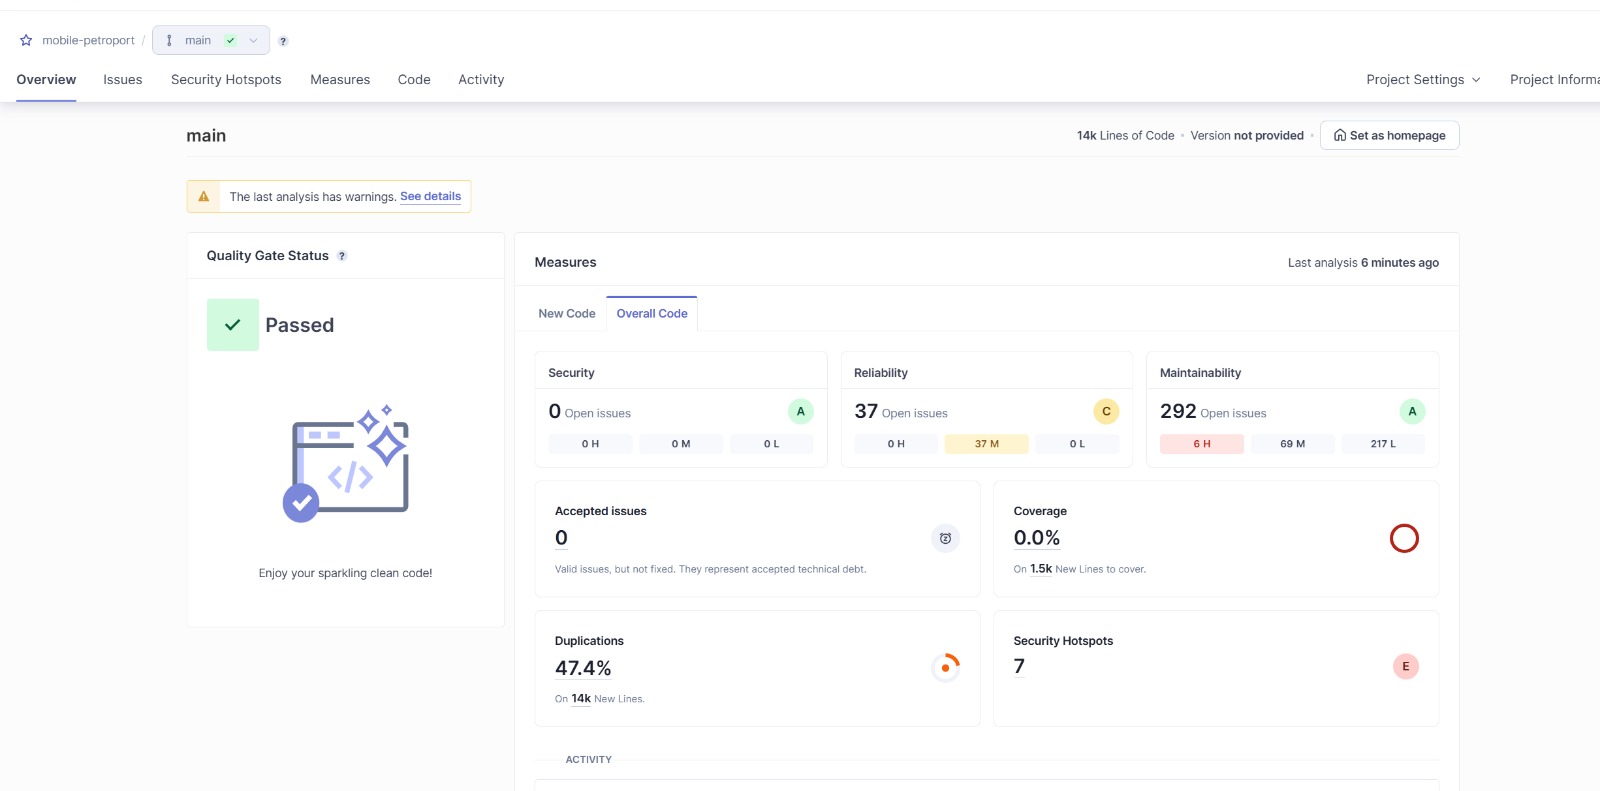Click the accepted issues icon
This screenshot has height=791, width=1600.
945,539
